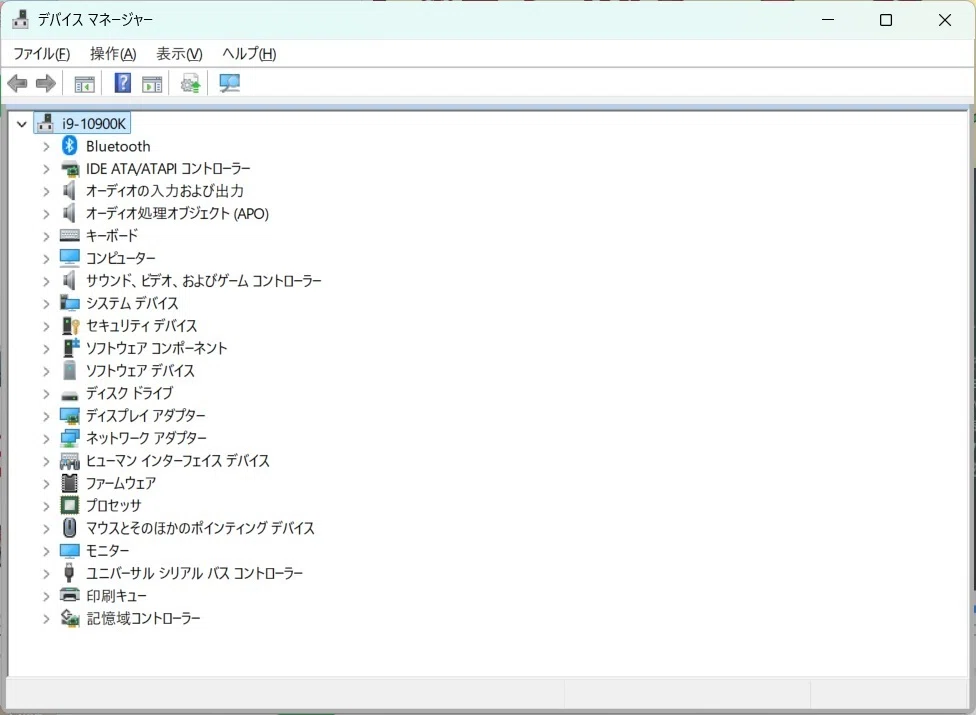
Task: Expand the オーディオの入力および出力 node
Action: tap(46, 191)
